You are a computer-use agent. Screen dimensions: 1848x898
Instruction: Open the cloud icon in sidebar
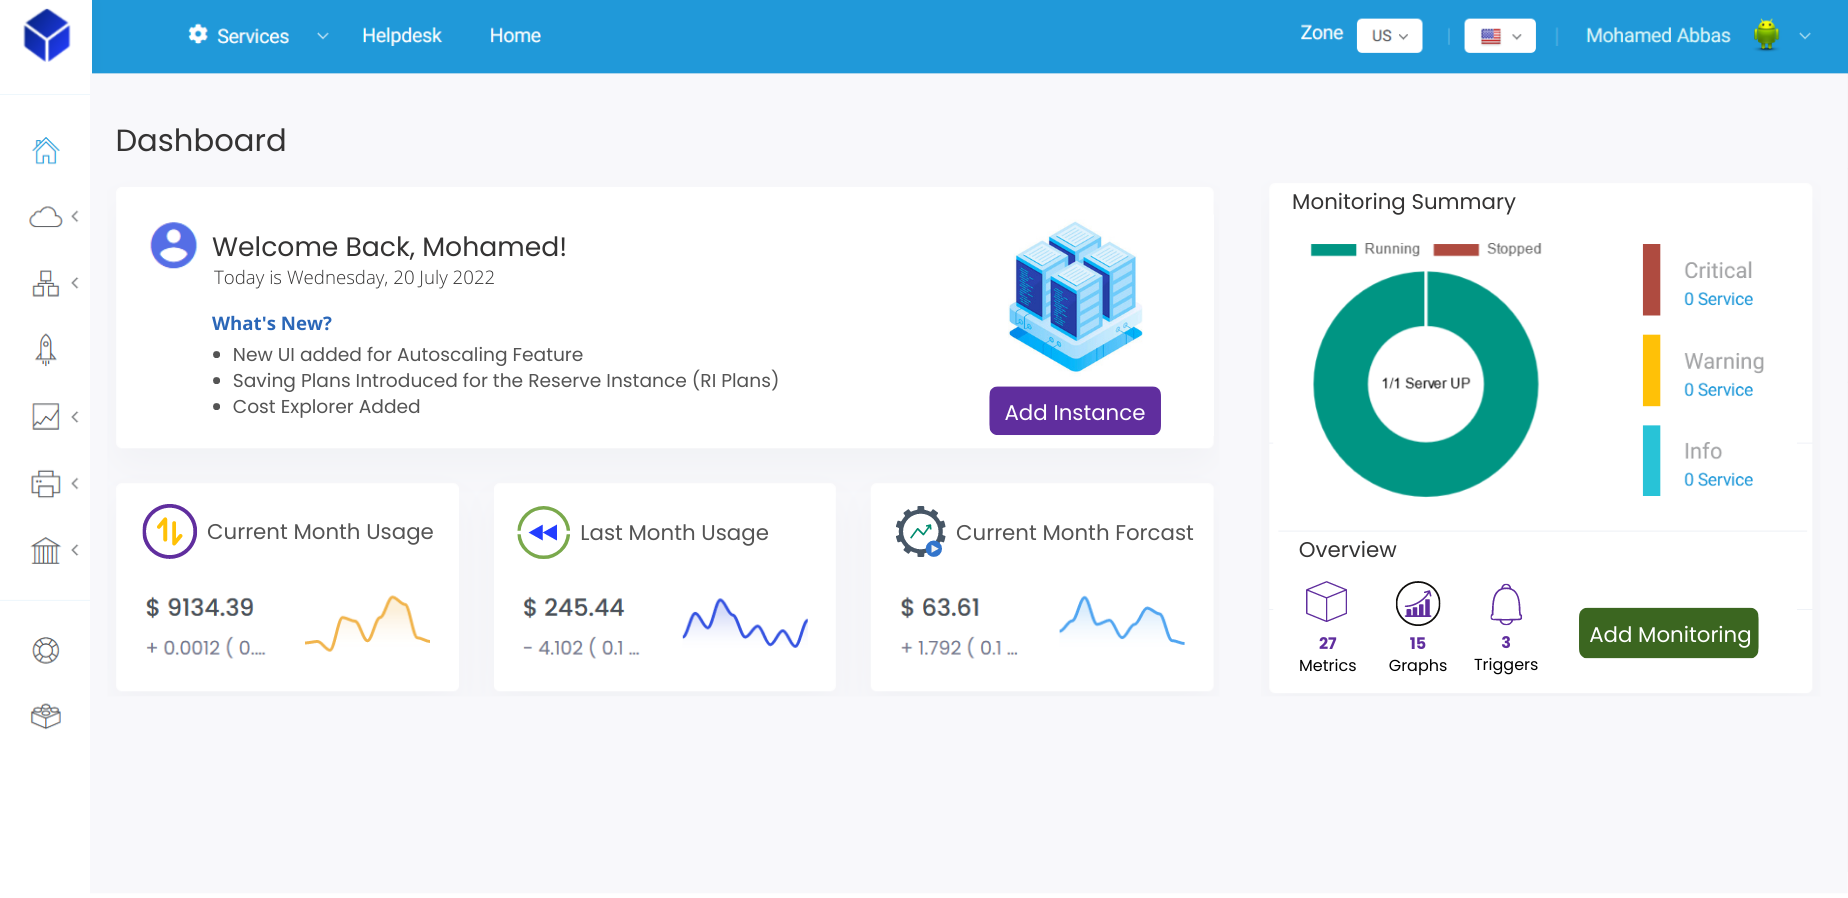coord(46,217)
